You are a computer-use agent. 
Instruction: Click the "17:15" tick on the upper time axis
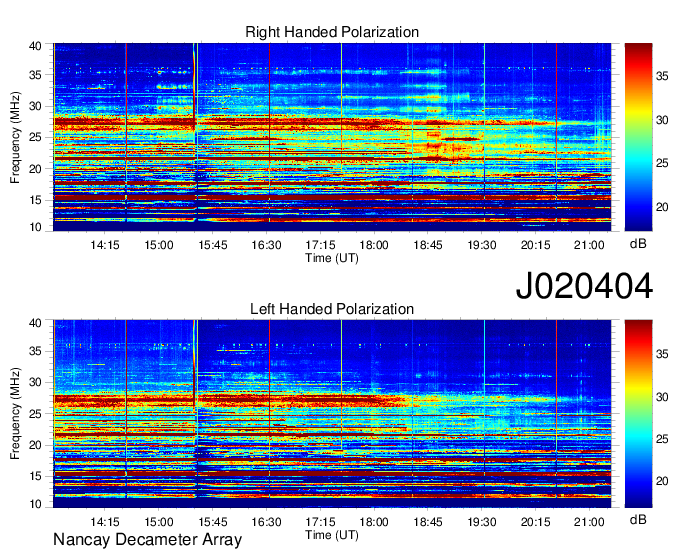pyautogui.click(x=320, y=245)
